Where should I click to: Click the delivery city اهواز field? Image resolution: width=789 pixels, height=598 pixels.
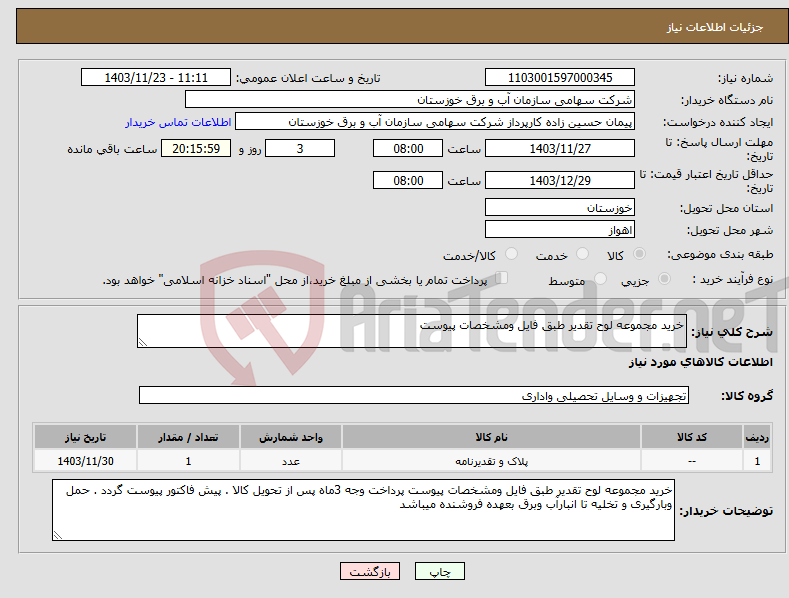[x=560, y=230]
